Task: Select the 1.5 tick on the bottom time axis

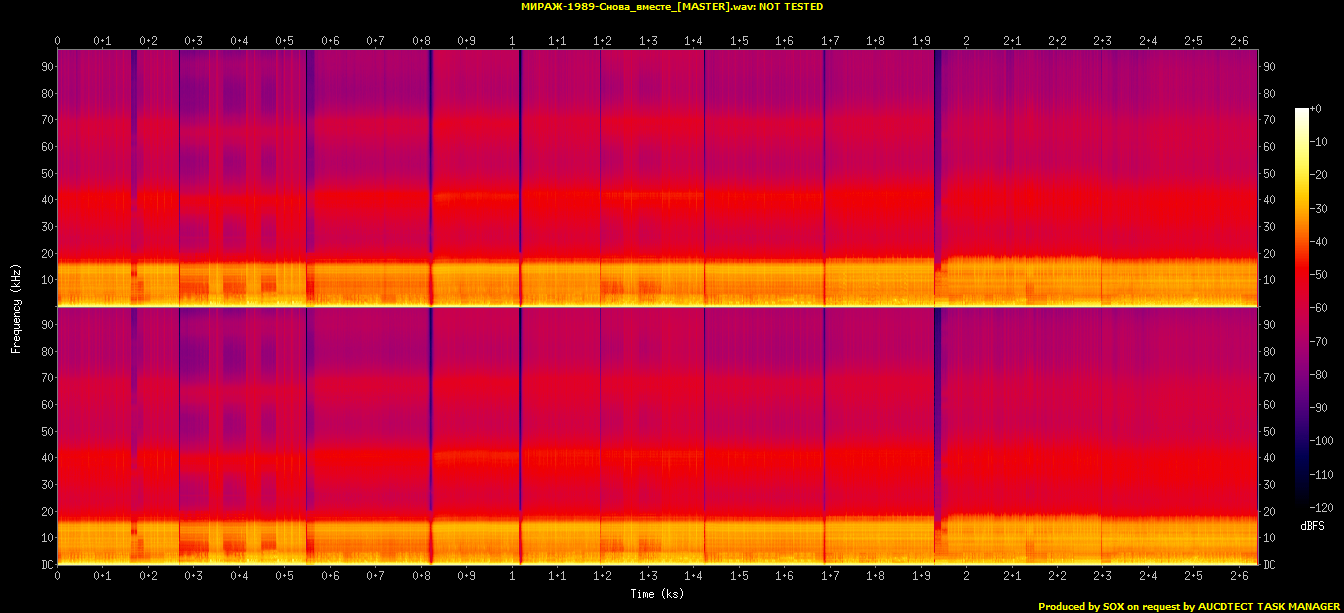Action: 740,577
